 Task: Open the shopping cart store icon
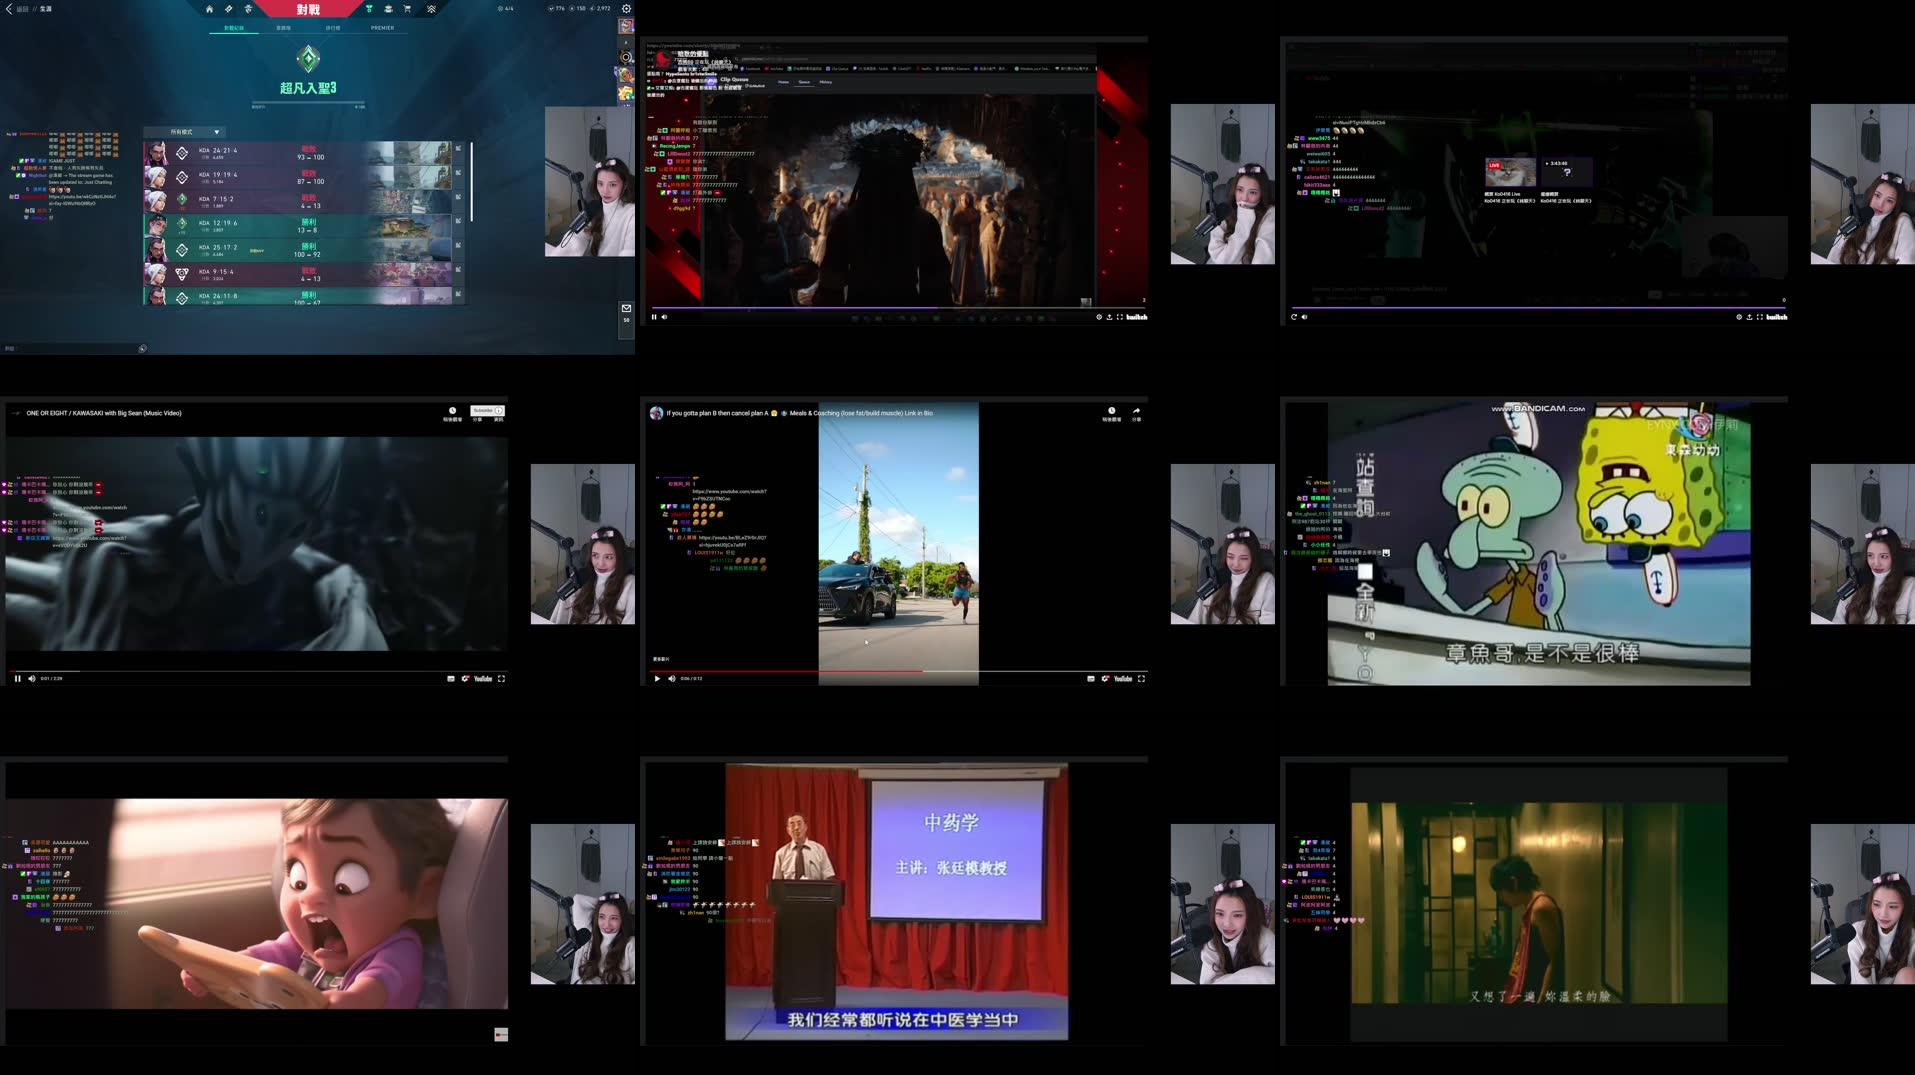coord(407,9)
